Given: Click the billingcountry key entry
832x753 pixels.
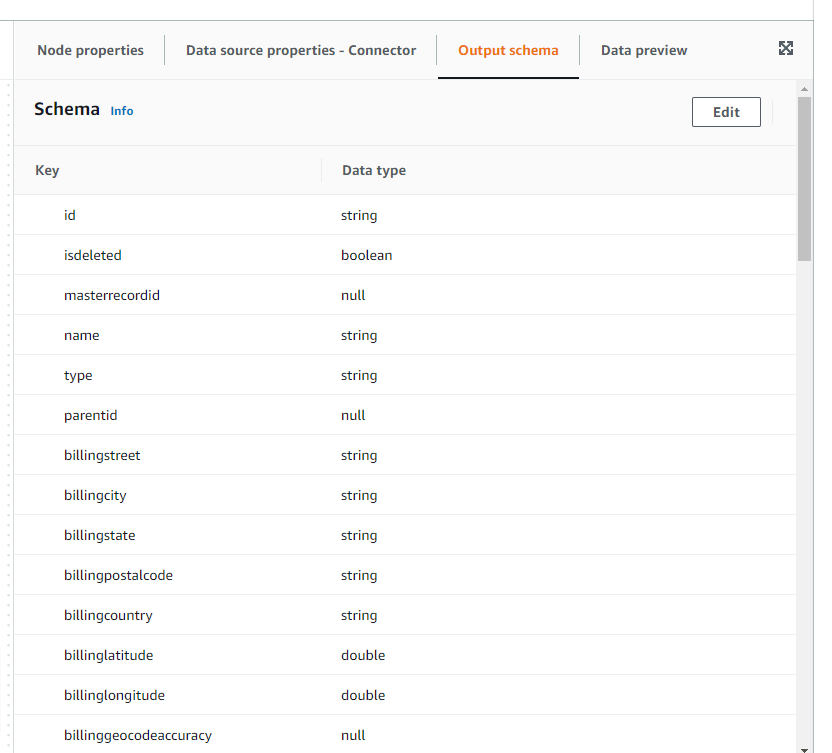Looking at the screenshot, I should (108, 615).
